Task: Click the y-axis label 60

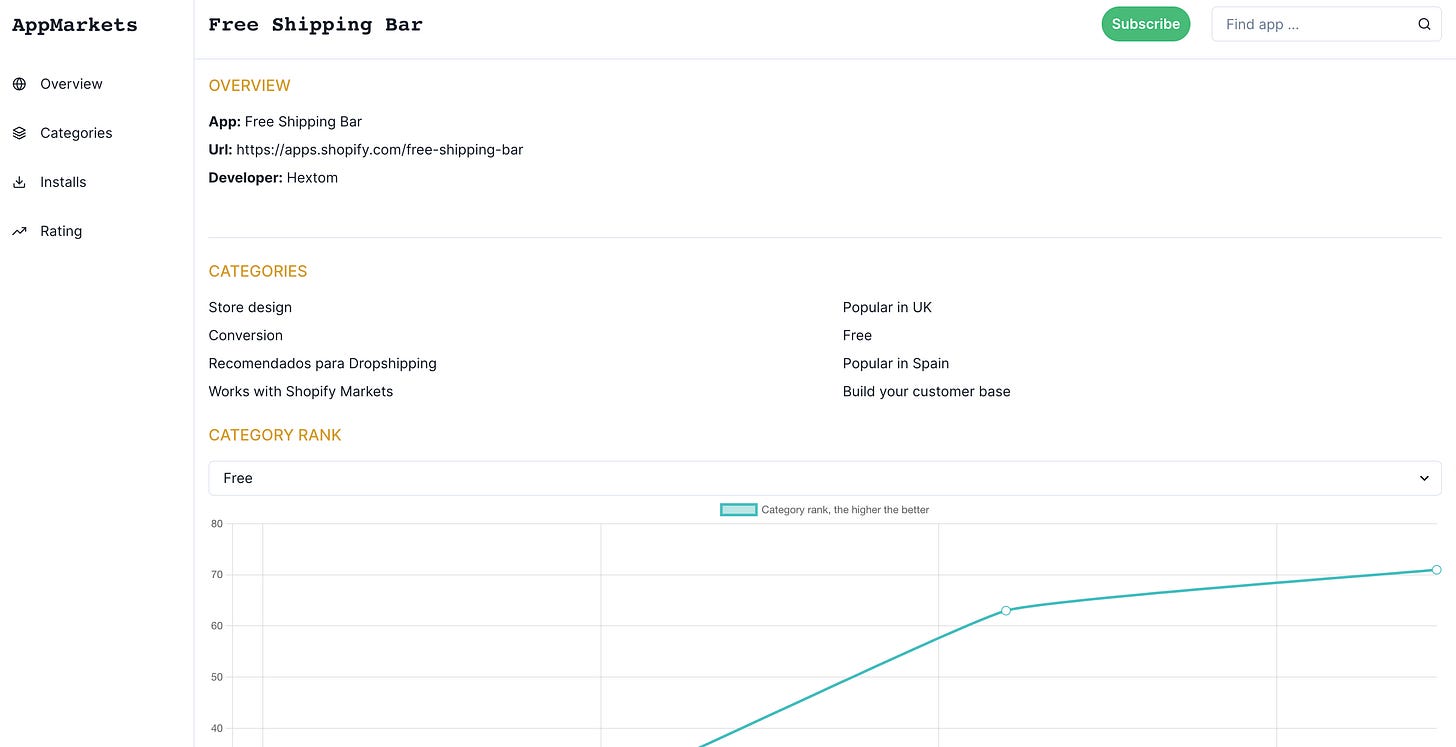Action: [x=217, y=626]
